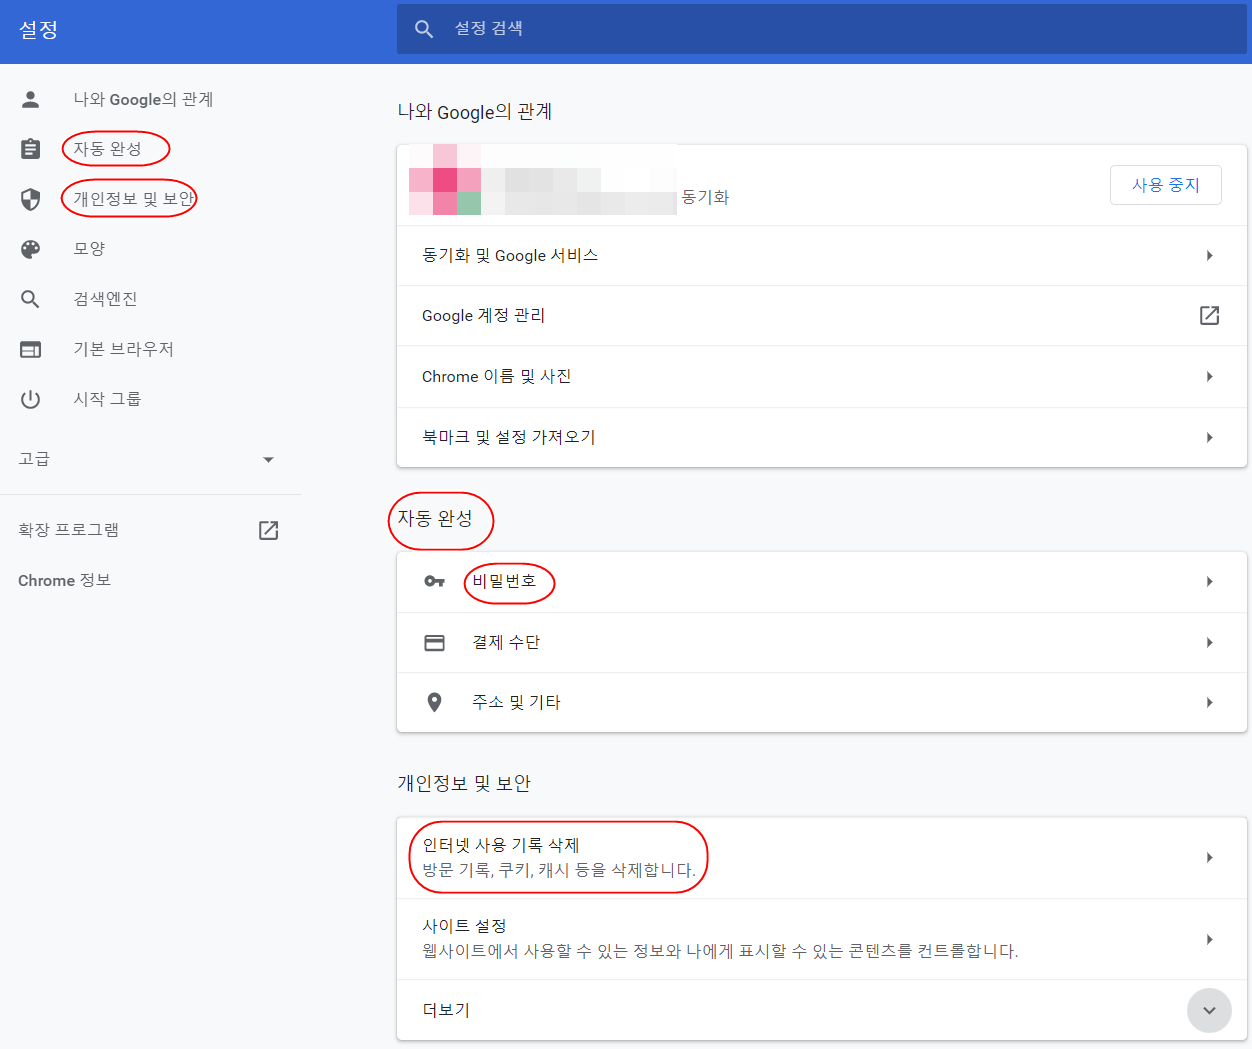Click the shield icon for 개인정보 및 보안
This screenshot has height=1049, width=1252.
(x=31, y=199)
